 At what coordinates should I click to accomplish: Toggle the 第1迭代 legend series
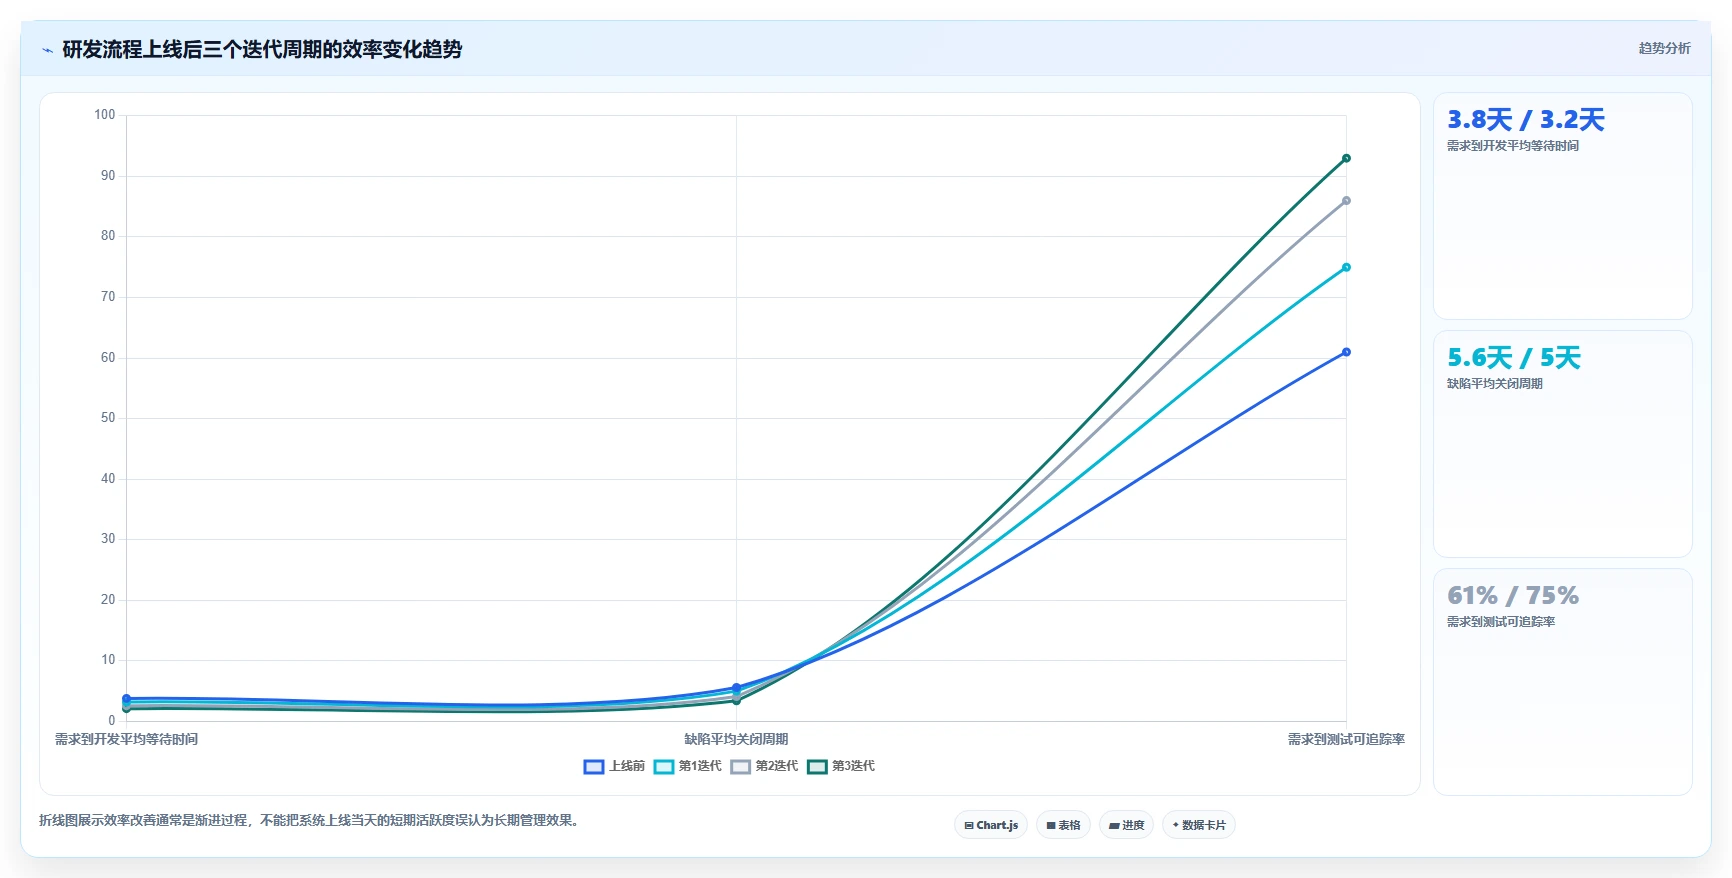point(687,766)
